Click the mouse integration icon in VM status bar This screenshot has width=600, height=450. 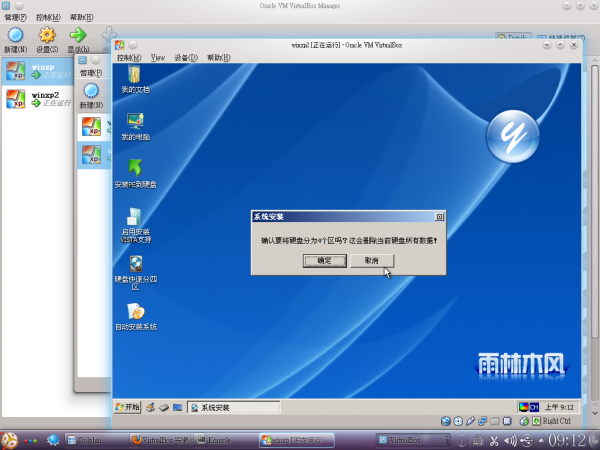(524, 421)
